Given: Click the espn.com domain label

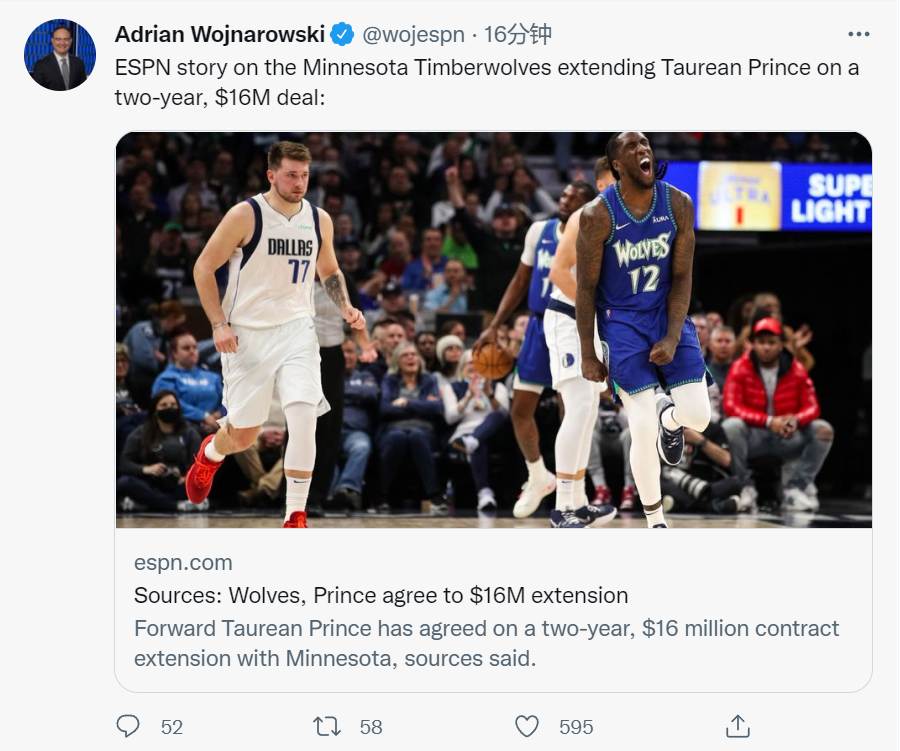Looking at the screenshot, I should (183, 562).
